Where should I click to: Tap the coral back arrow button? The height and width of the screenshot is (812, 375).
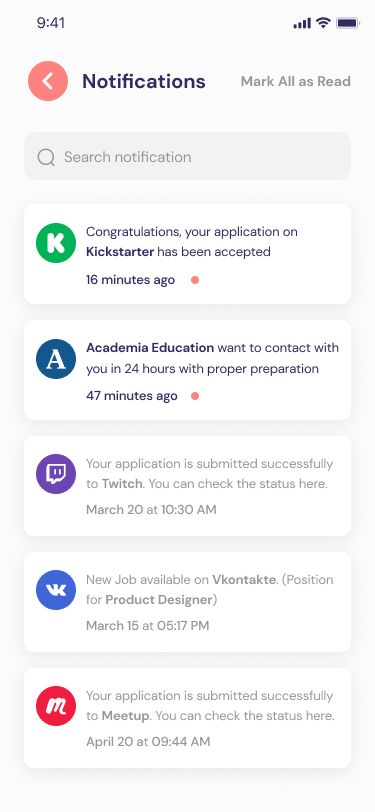pos(48,81)
